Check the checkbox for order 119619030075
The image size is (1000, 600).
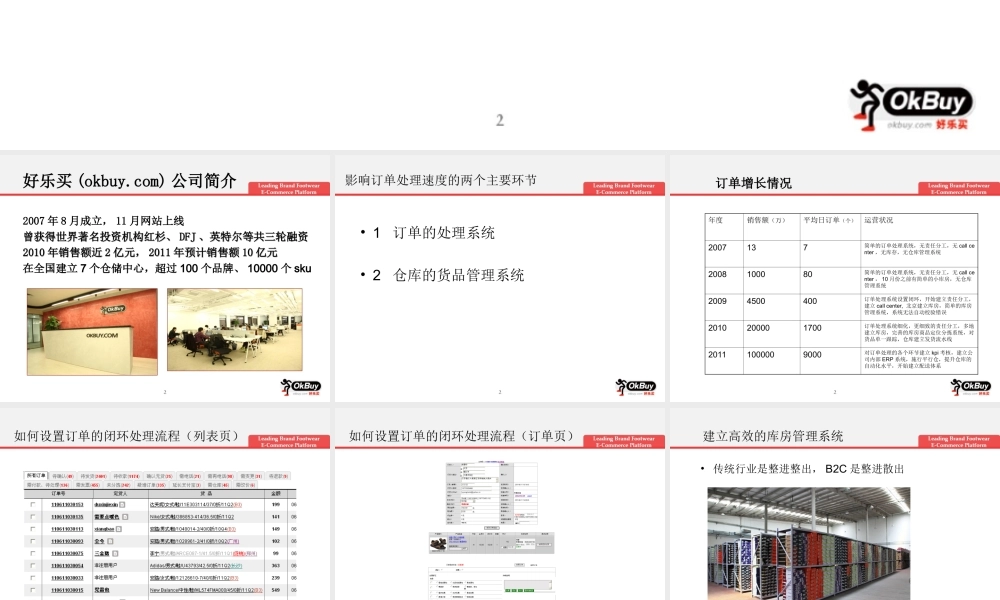tap(31, 556)
